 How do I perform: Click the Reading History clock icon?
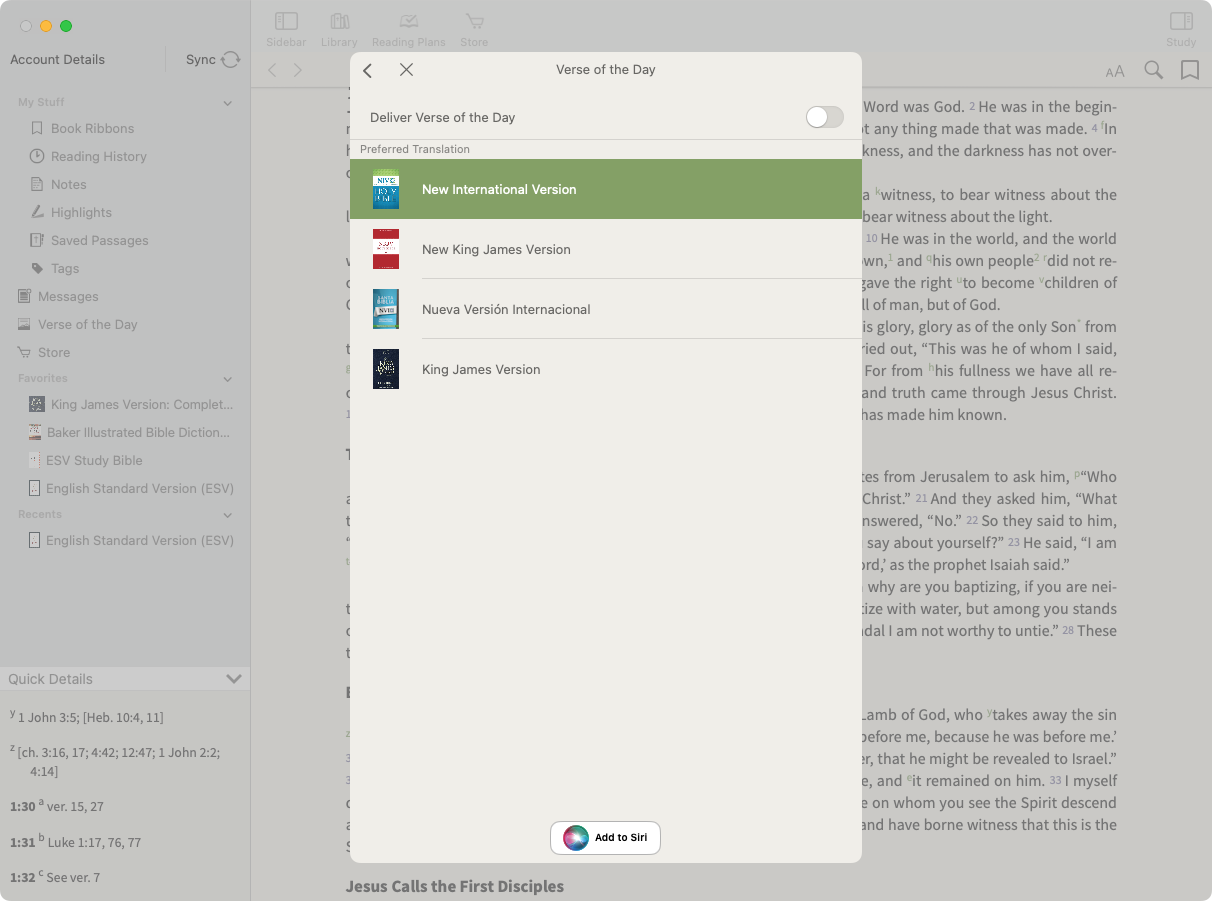point(37,156)
